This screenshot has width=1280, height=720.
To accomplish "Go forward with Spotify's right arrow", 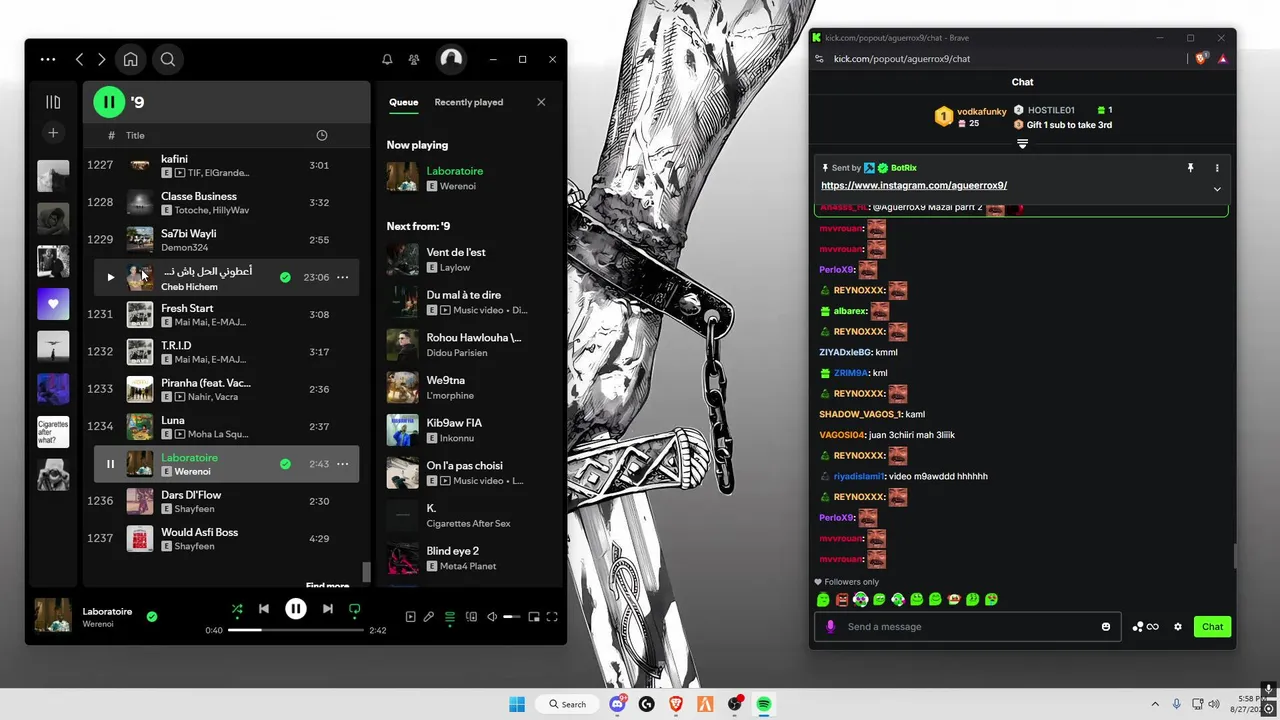I will (101, 59).
